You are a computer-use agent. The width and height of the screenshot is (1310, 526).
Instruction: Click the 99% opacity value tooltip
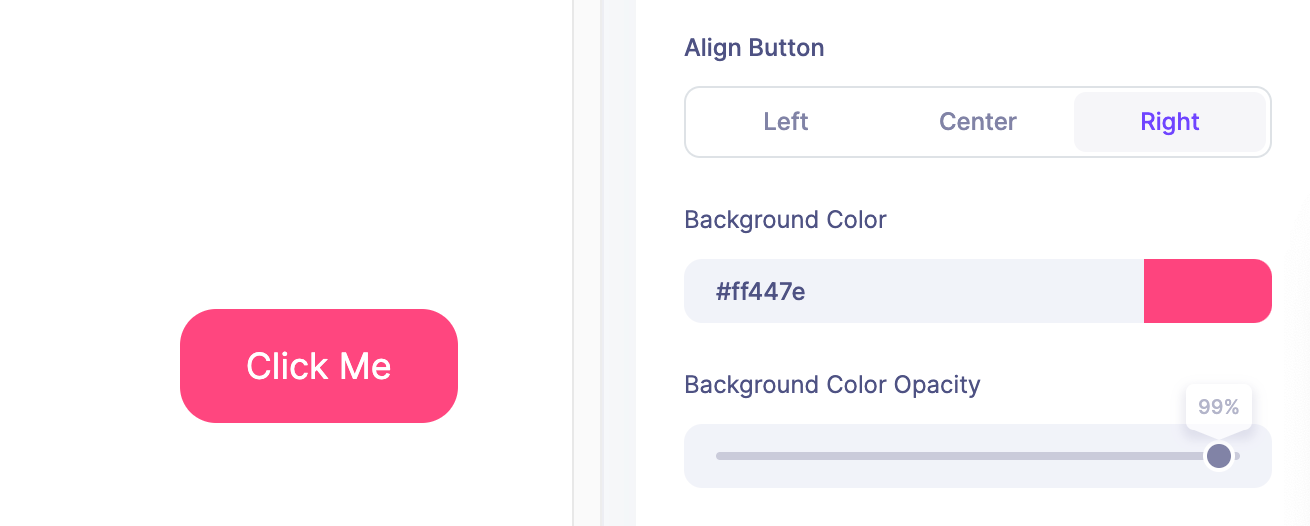point(1218,407)
